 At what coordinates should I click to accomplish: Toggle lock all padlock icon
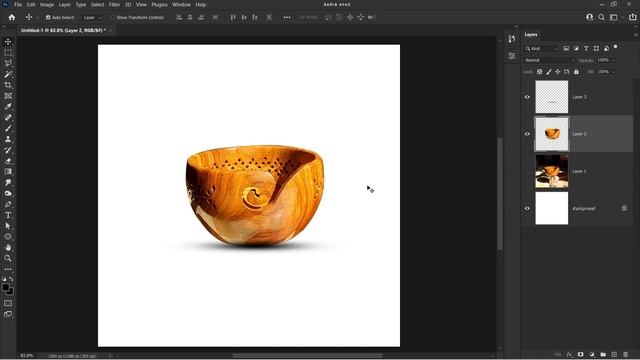click(576, 72)
